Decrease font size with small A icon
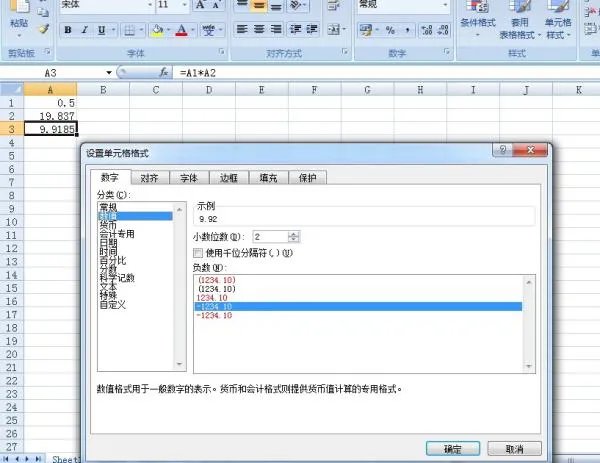The image size is (600, 463). click(216, 5)
